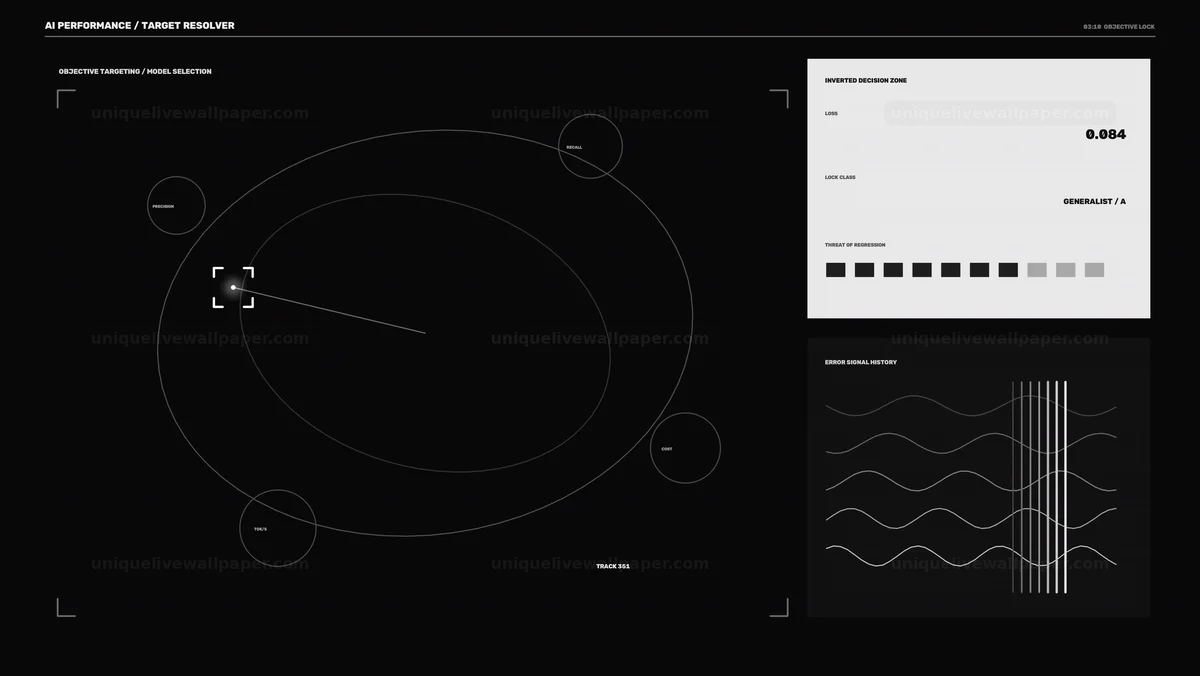
Task: Click the 03:10 OBJECTIVE LOCK status text
Action: [1119, 26]
